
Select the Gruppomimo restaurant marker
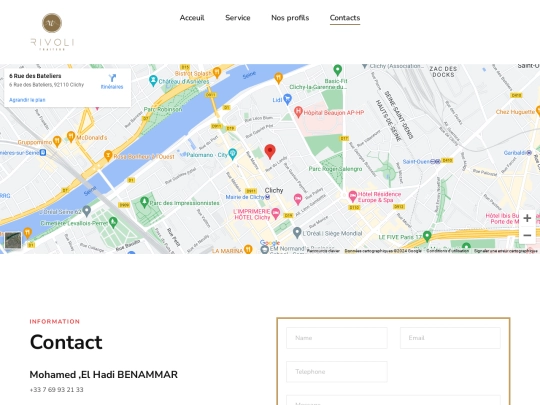[57, 141]
